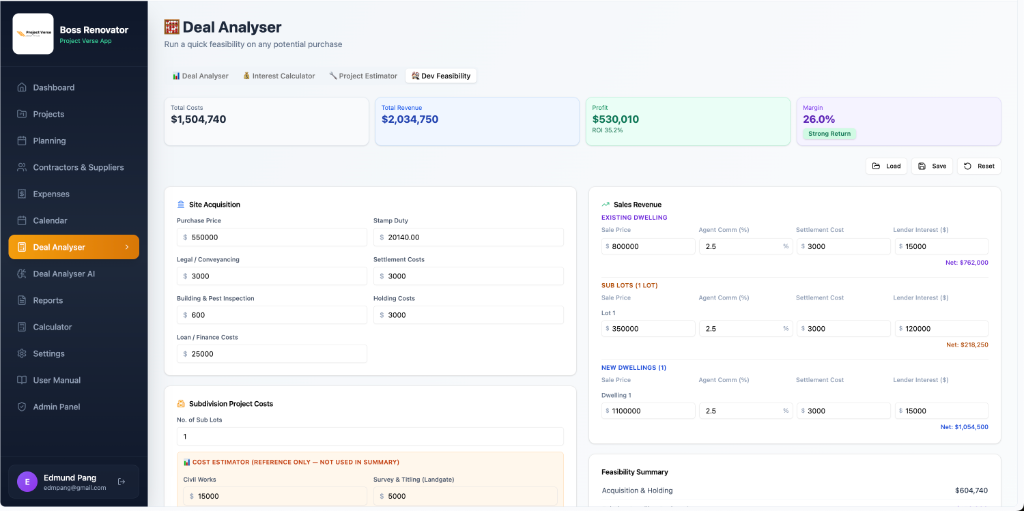Viewport: 1024px width, 511px height.
Task: Click Lot 1 Lender Interest field
Action: pos(941,329)
